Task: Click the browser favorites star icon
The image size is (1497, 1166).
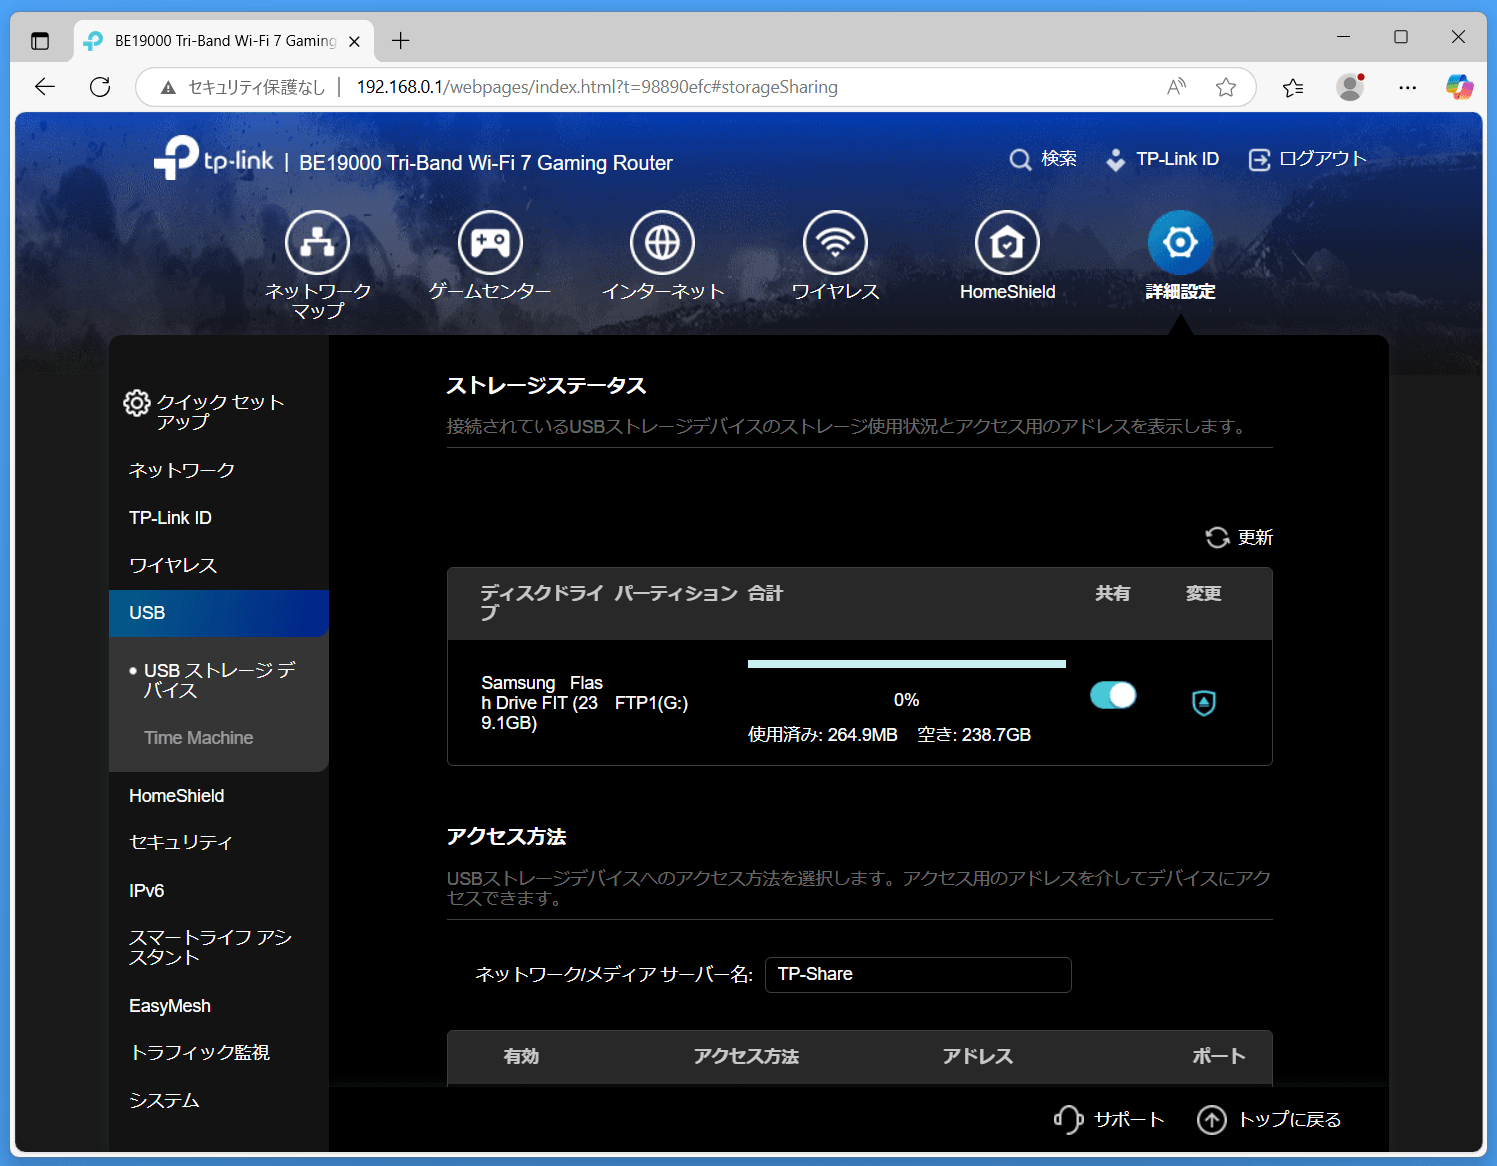Action: [1226, 87]
